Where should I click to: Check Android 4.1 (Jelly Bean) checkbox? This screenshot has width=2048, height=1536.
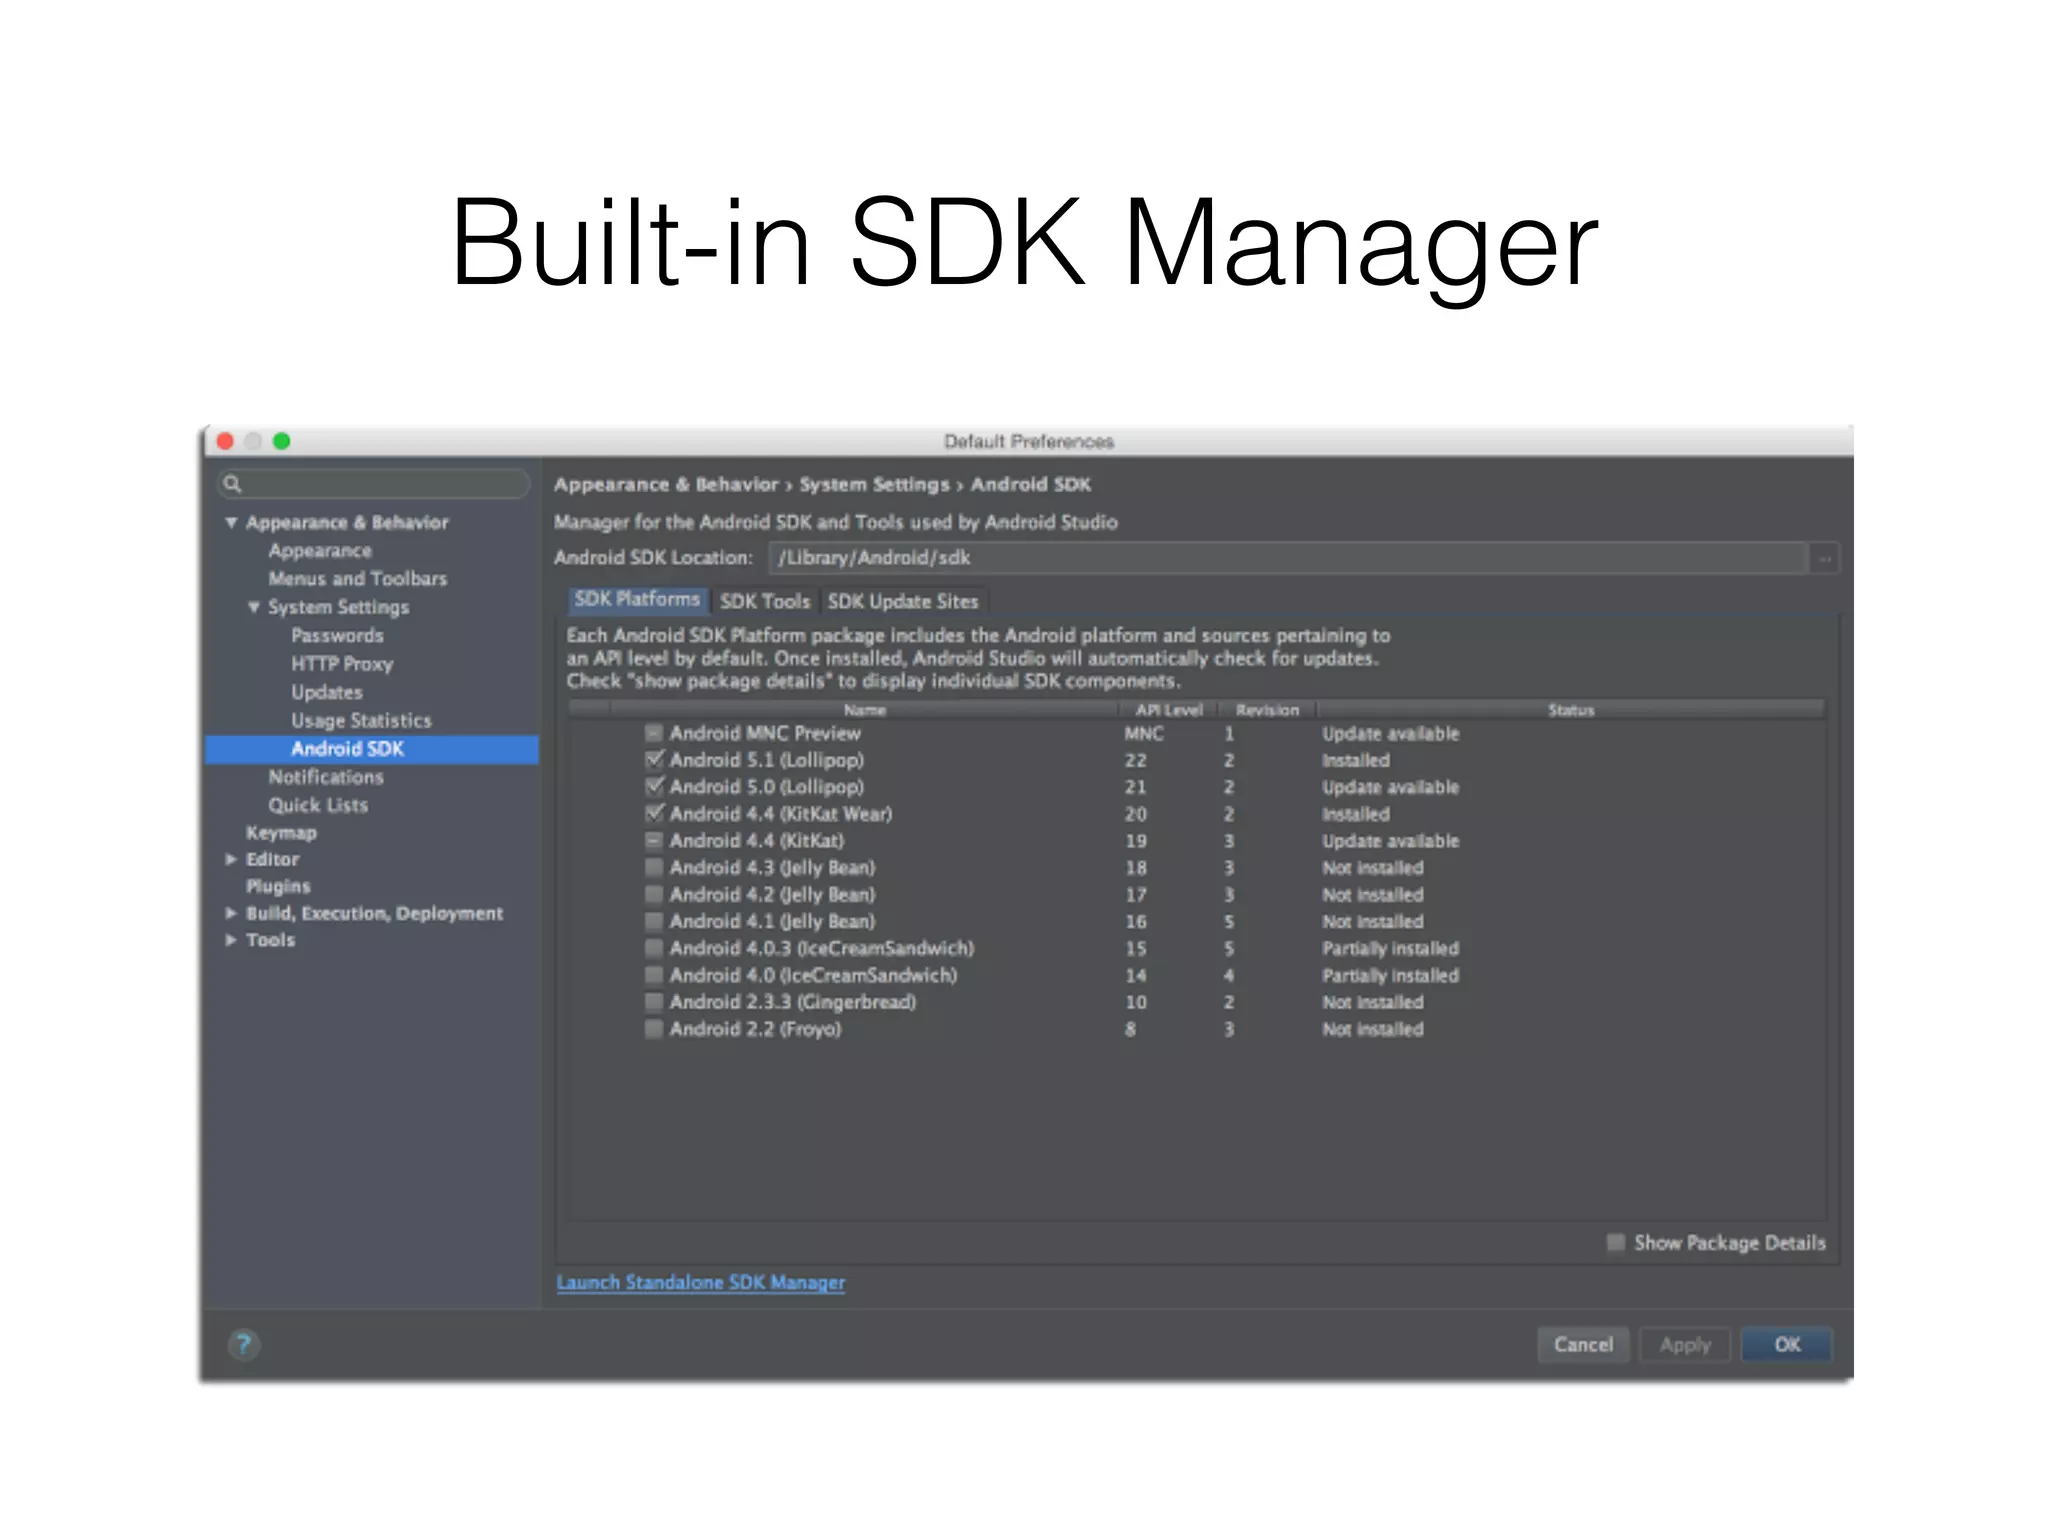tap(654, 921)
